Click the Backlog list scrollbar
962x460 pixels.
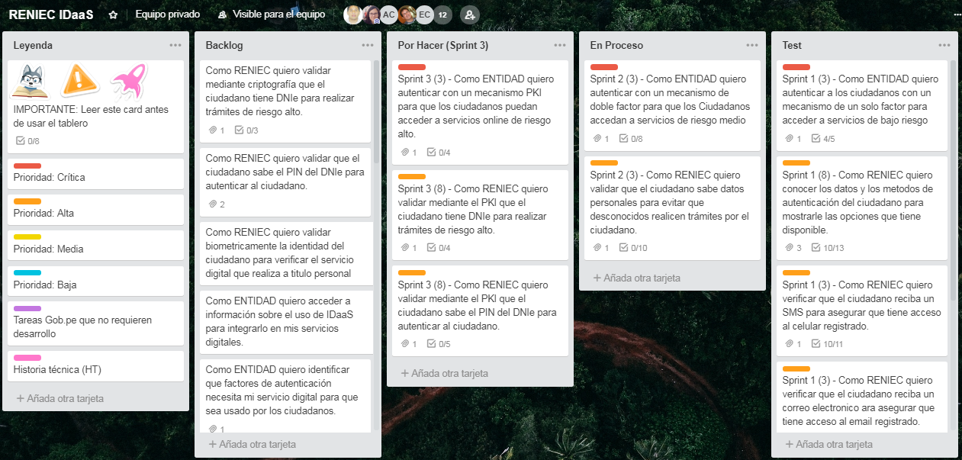pyautogui.click(x=375, y=110)
